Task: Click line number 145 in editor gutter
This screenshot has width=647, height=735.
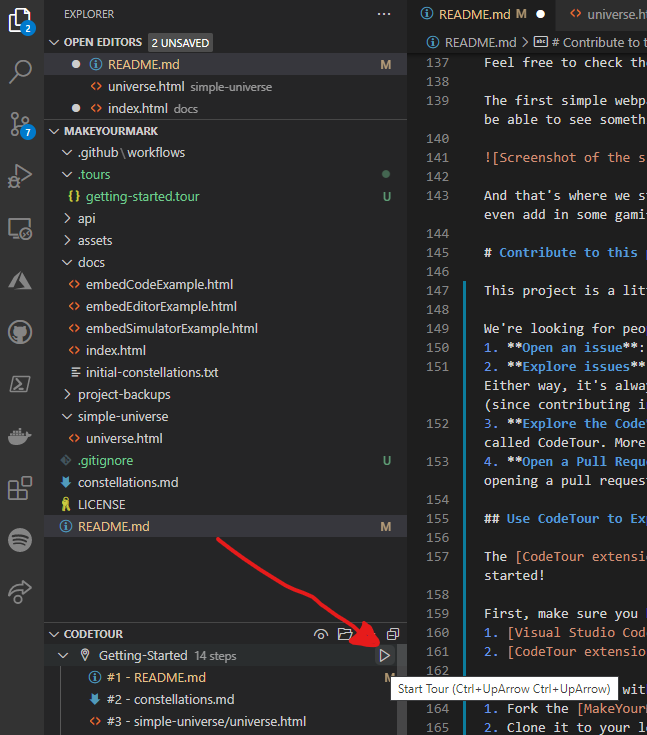Action: coord(437,253)
